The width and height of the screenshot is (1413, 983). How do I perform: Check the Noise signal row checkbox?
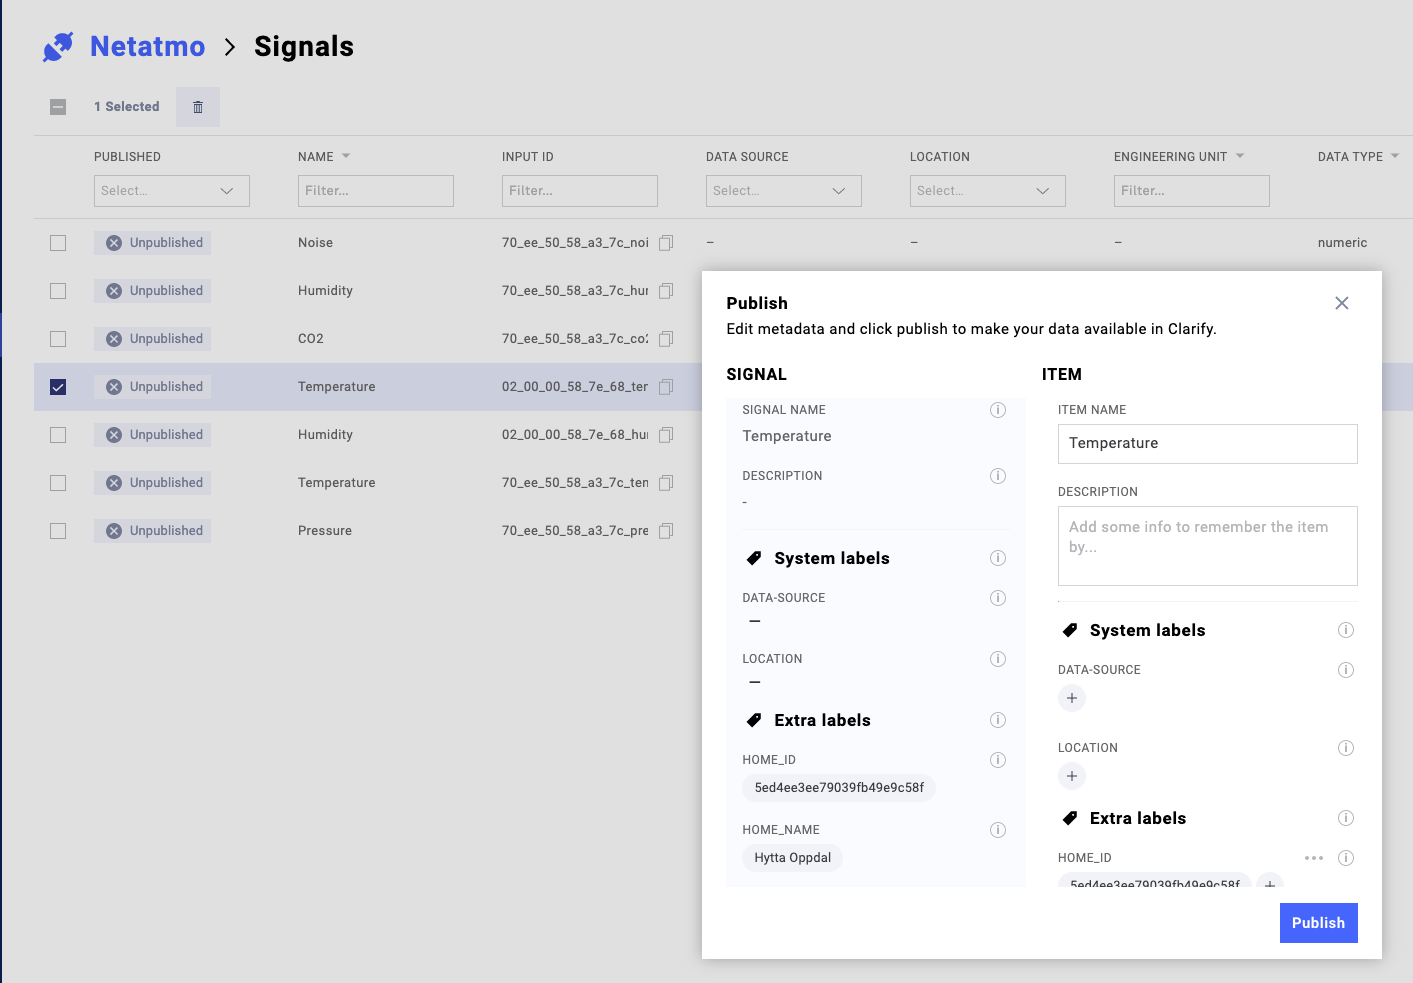point(58,243)
